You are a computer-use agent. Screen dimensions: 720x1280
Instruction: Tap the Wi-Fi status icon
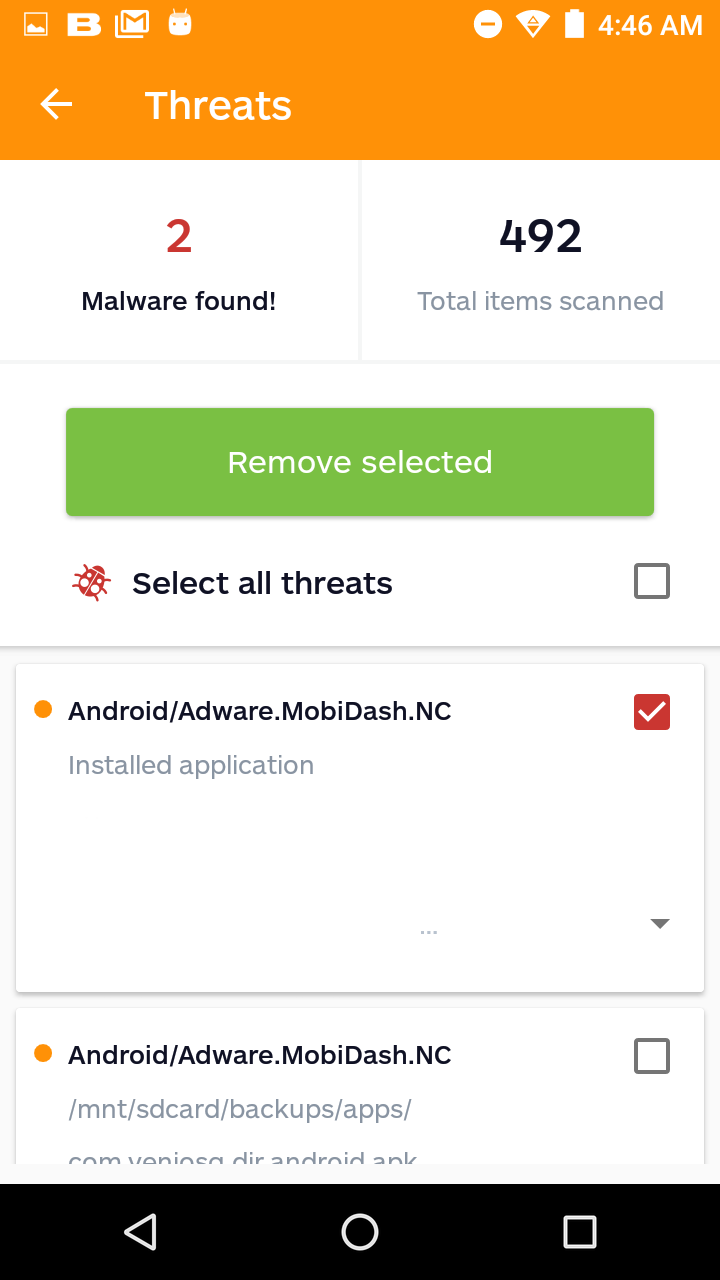[x=533, y=25]
